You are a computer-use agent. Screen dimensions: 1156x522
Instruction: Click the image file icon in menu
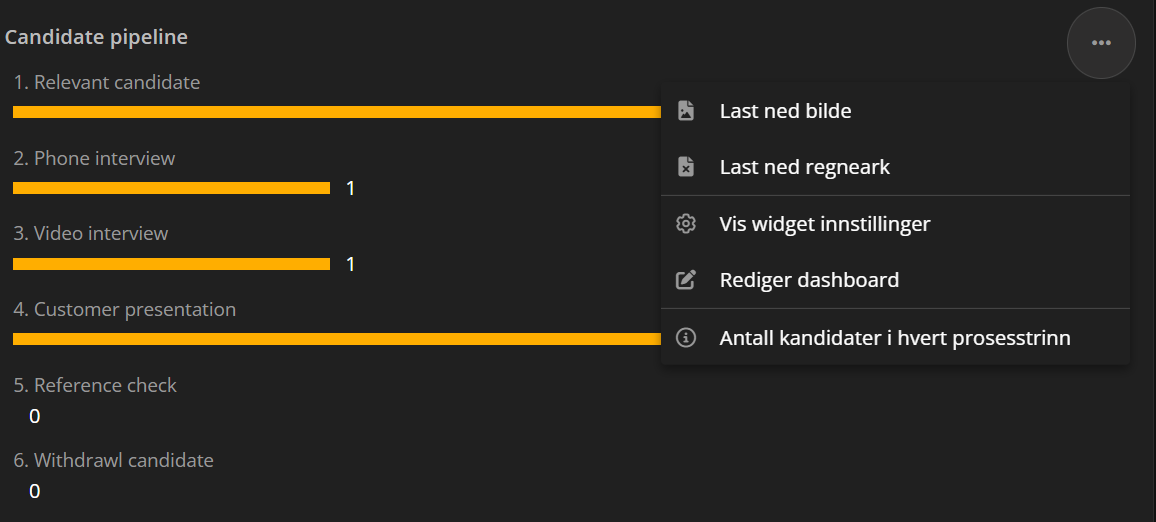(686, 111)
